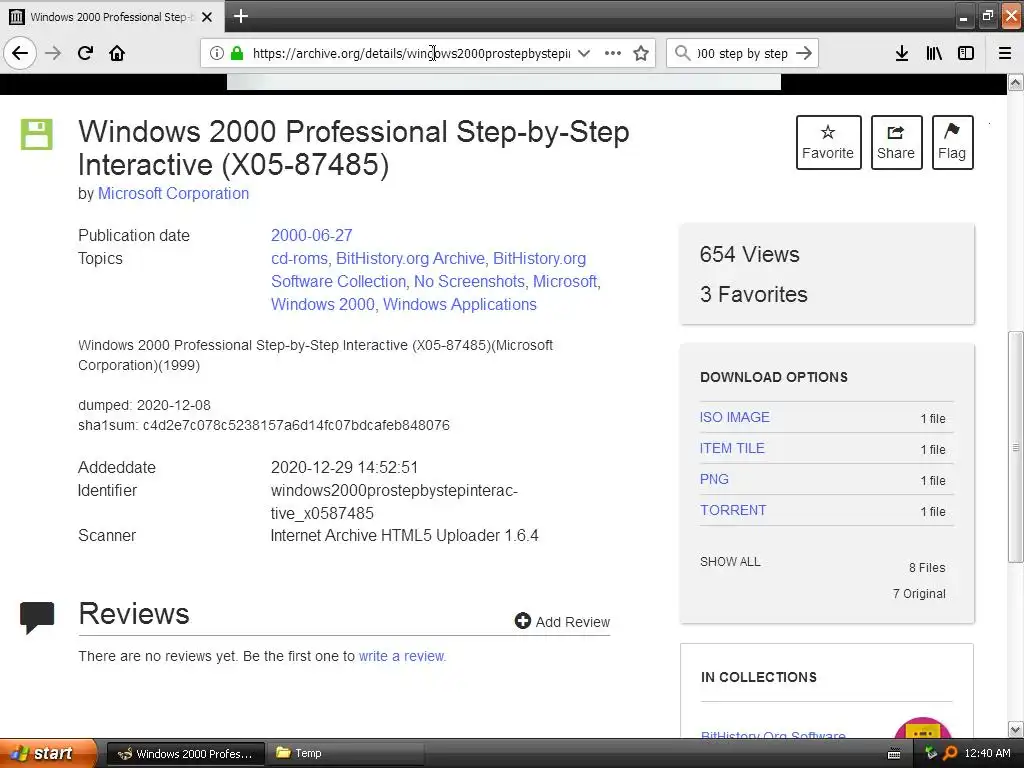Submit search with the arrow button

click(x=804, y=53)
